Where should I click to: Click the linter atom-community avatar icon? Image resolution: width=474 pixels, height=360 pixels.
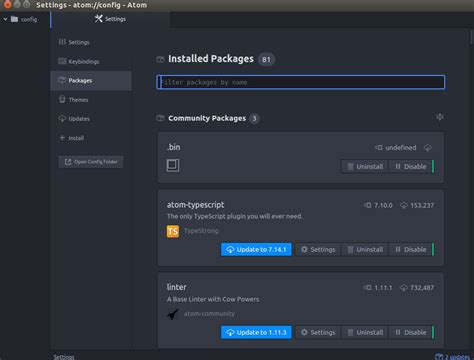[x=173, y=314]
